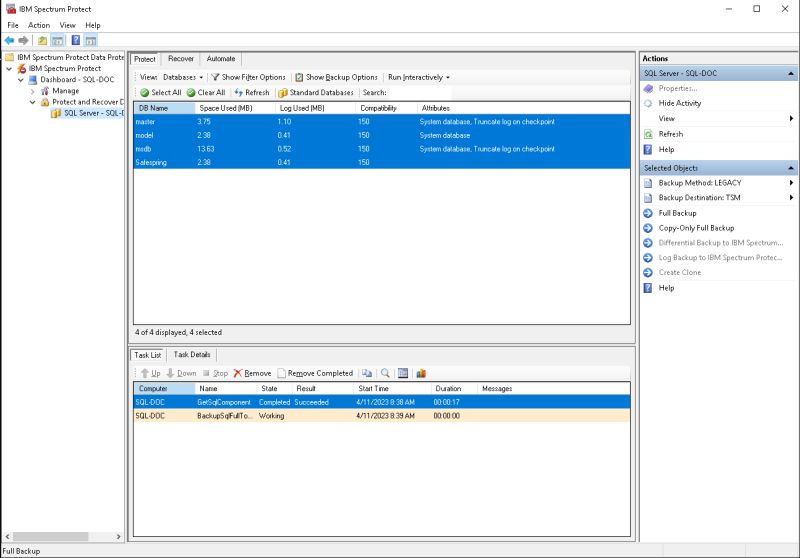Toggle Show Backup Options
The width and height of the screenshot is (800, 558).
point(336,78)
